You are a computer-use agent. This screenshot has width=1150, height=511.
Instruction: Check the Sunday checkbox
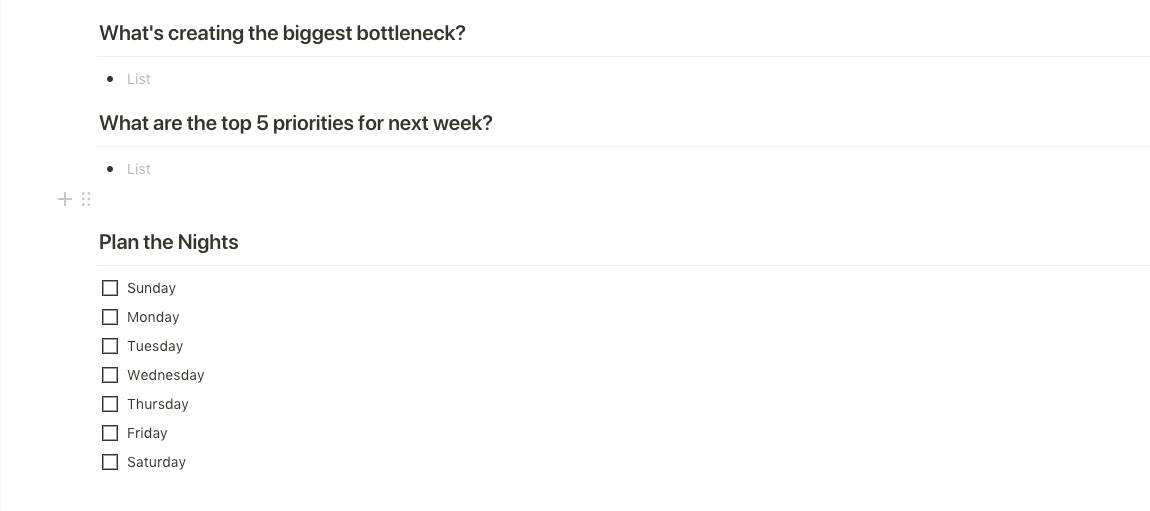point(110,288)
